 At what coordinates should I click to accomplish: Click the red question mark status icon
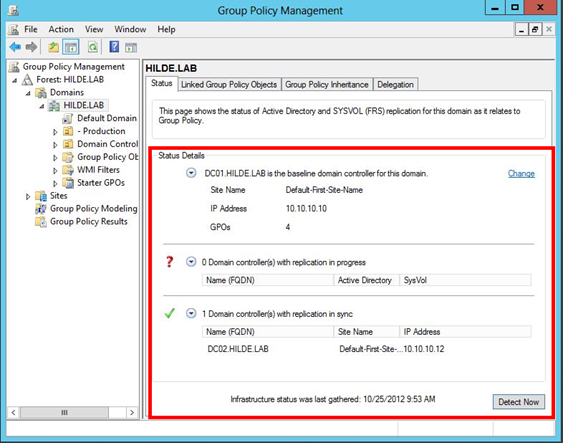click(169, 262)
